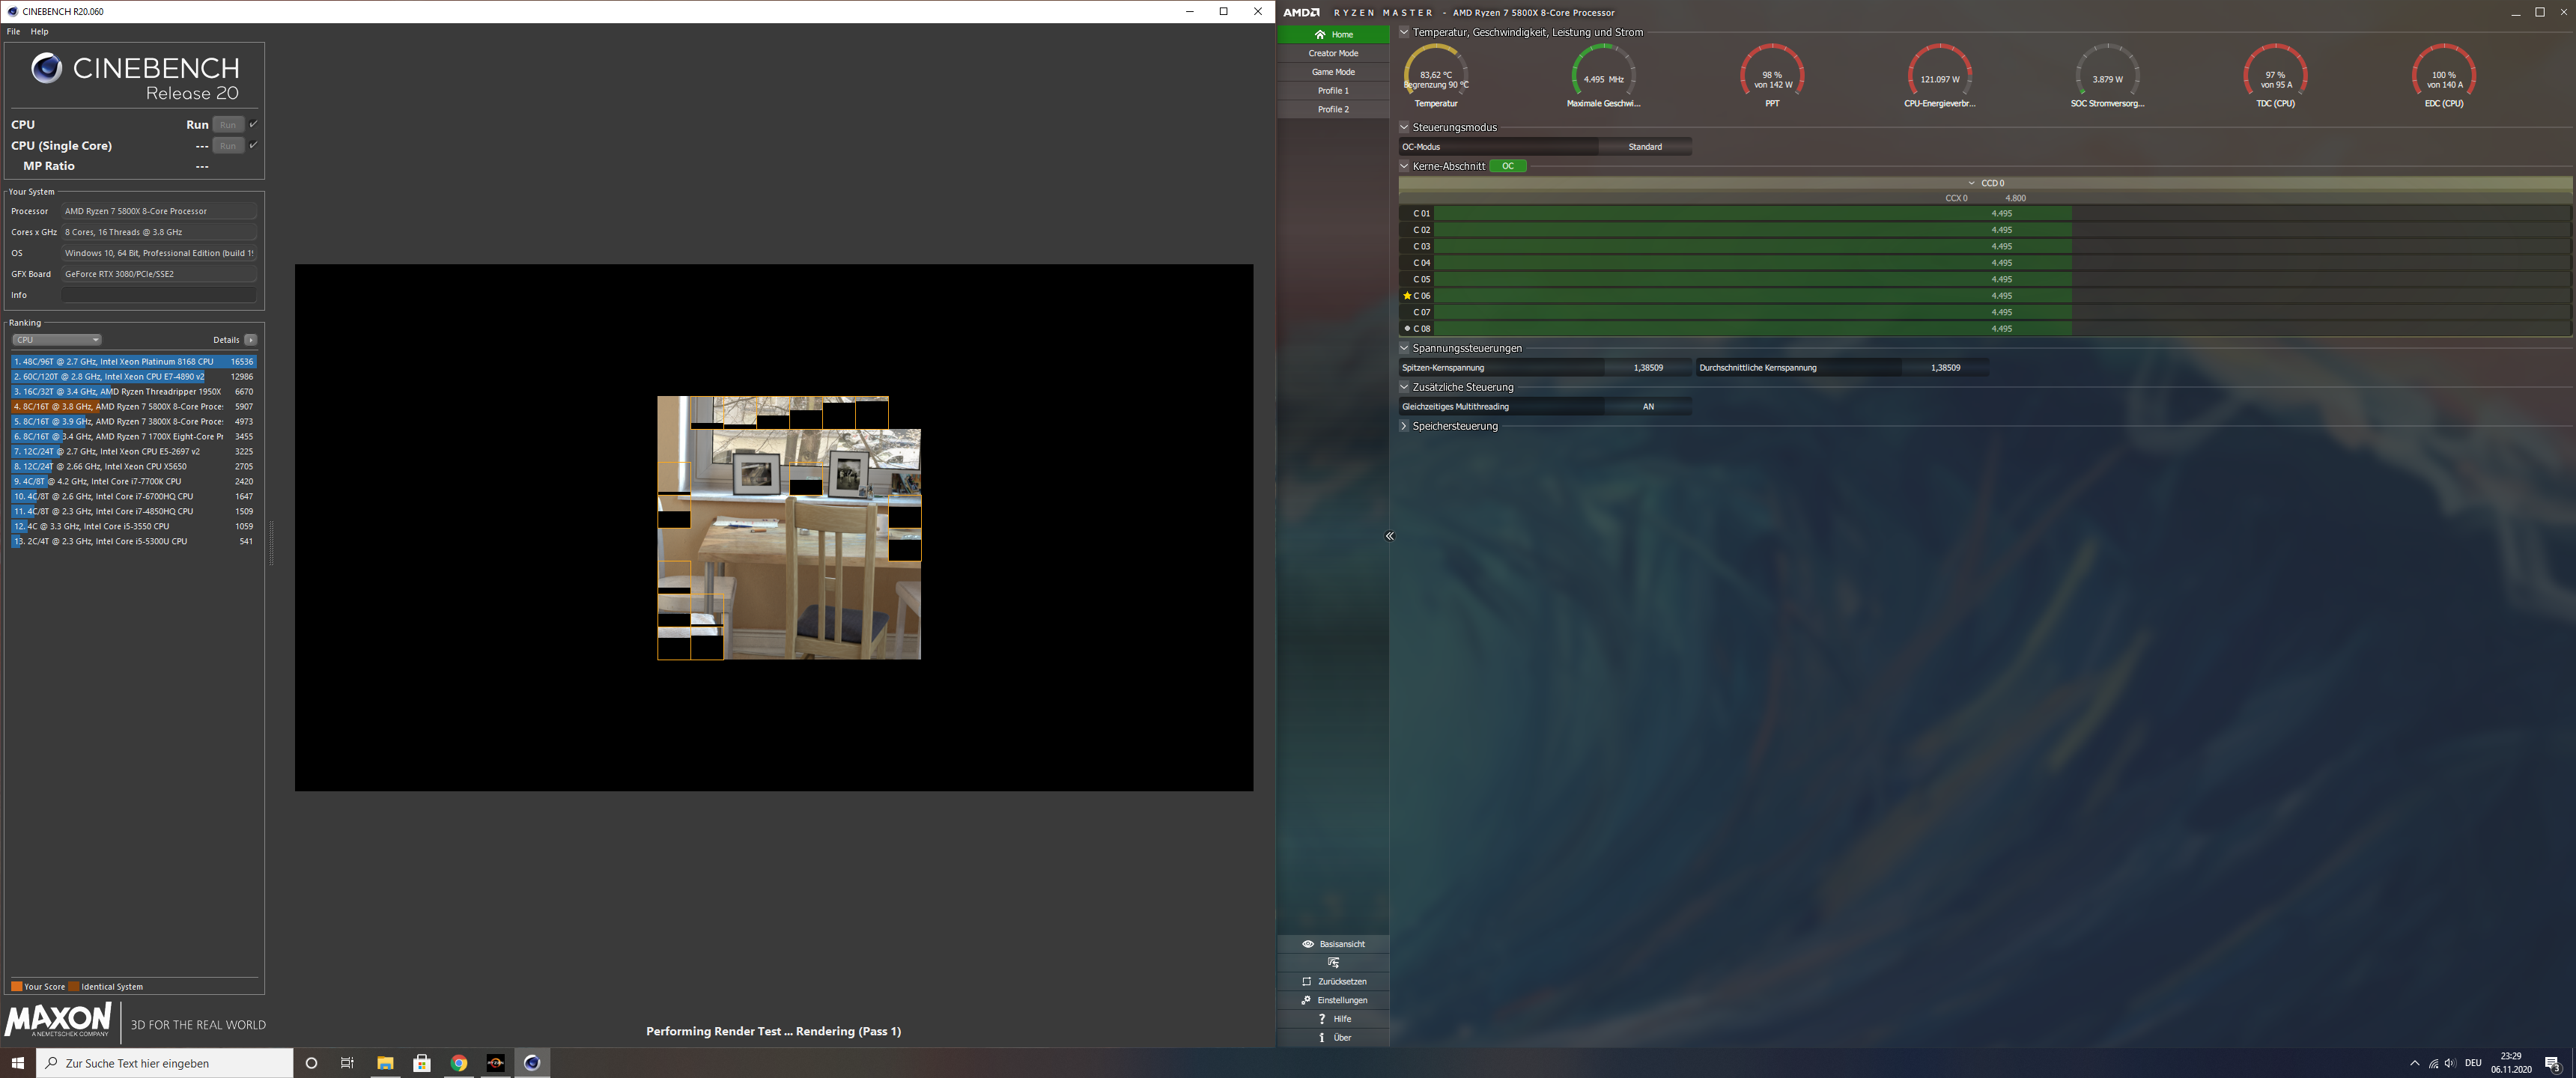
Task: Click Run to start the CPU benchmark
Action: coord(228,124)
